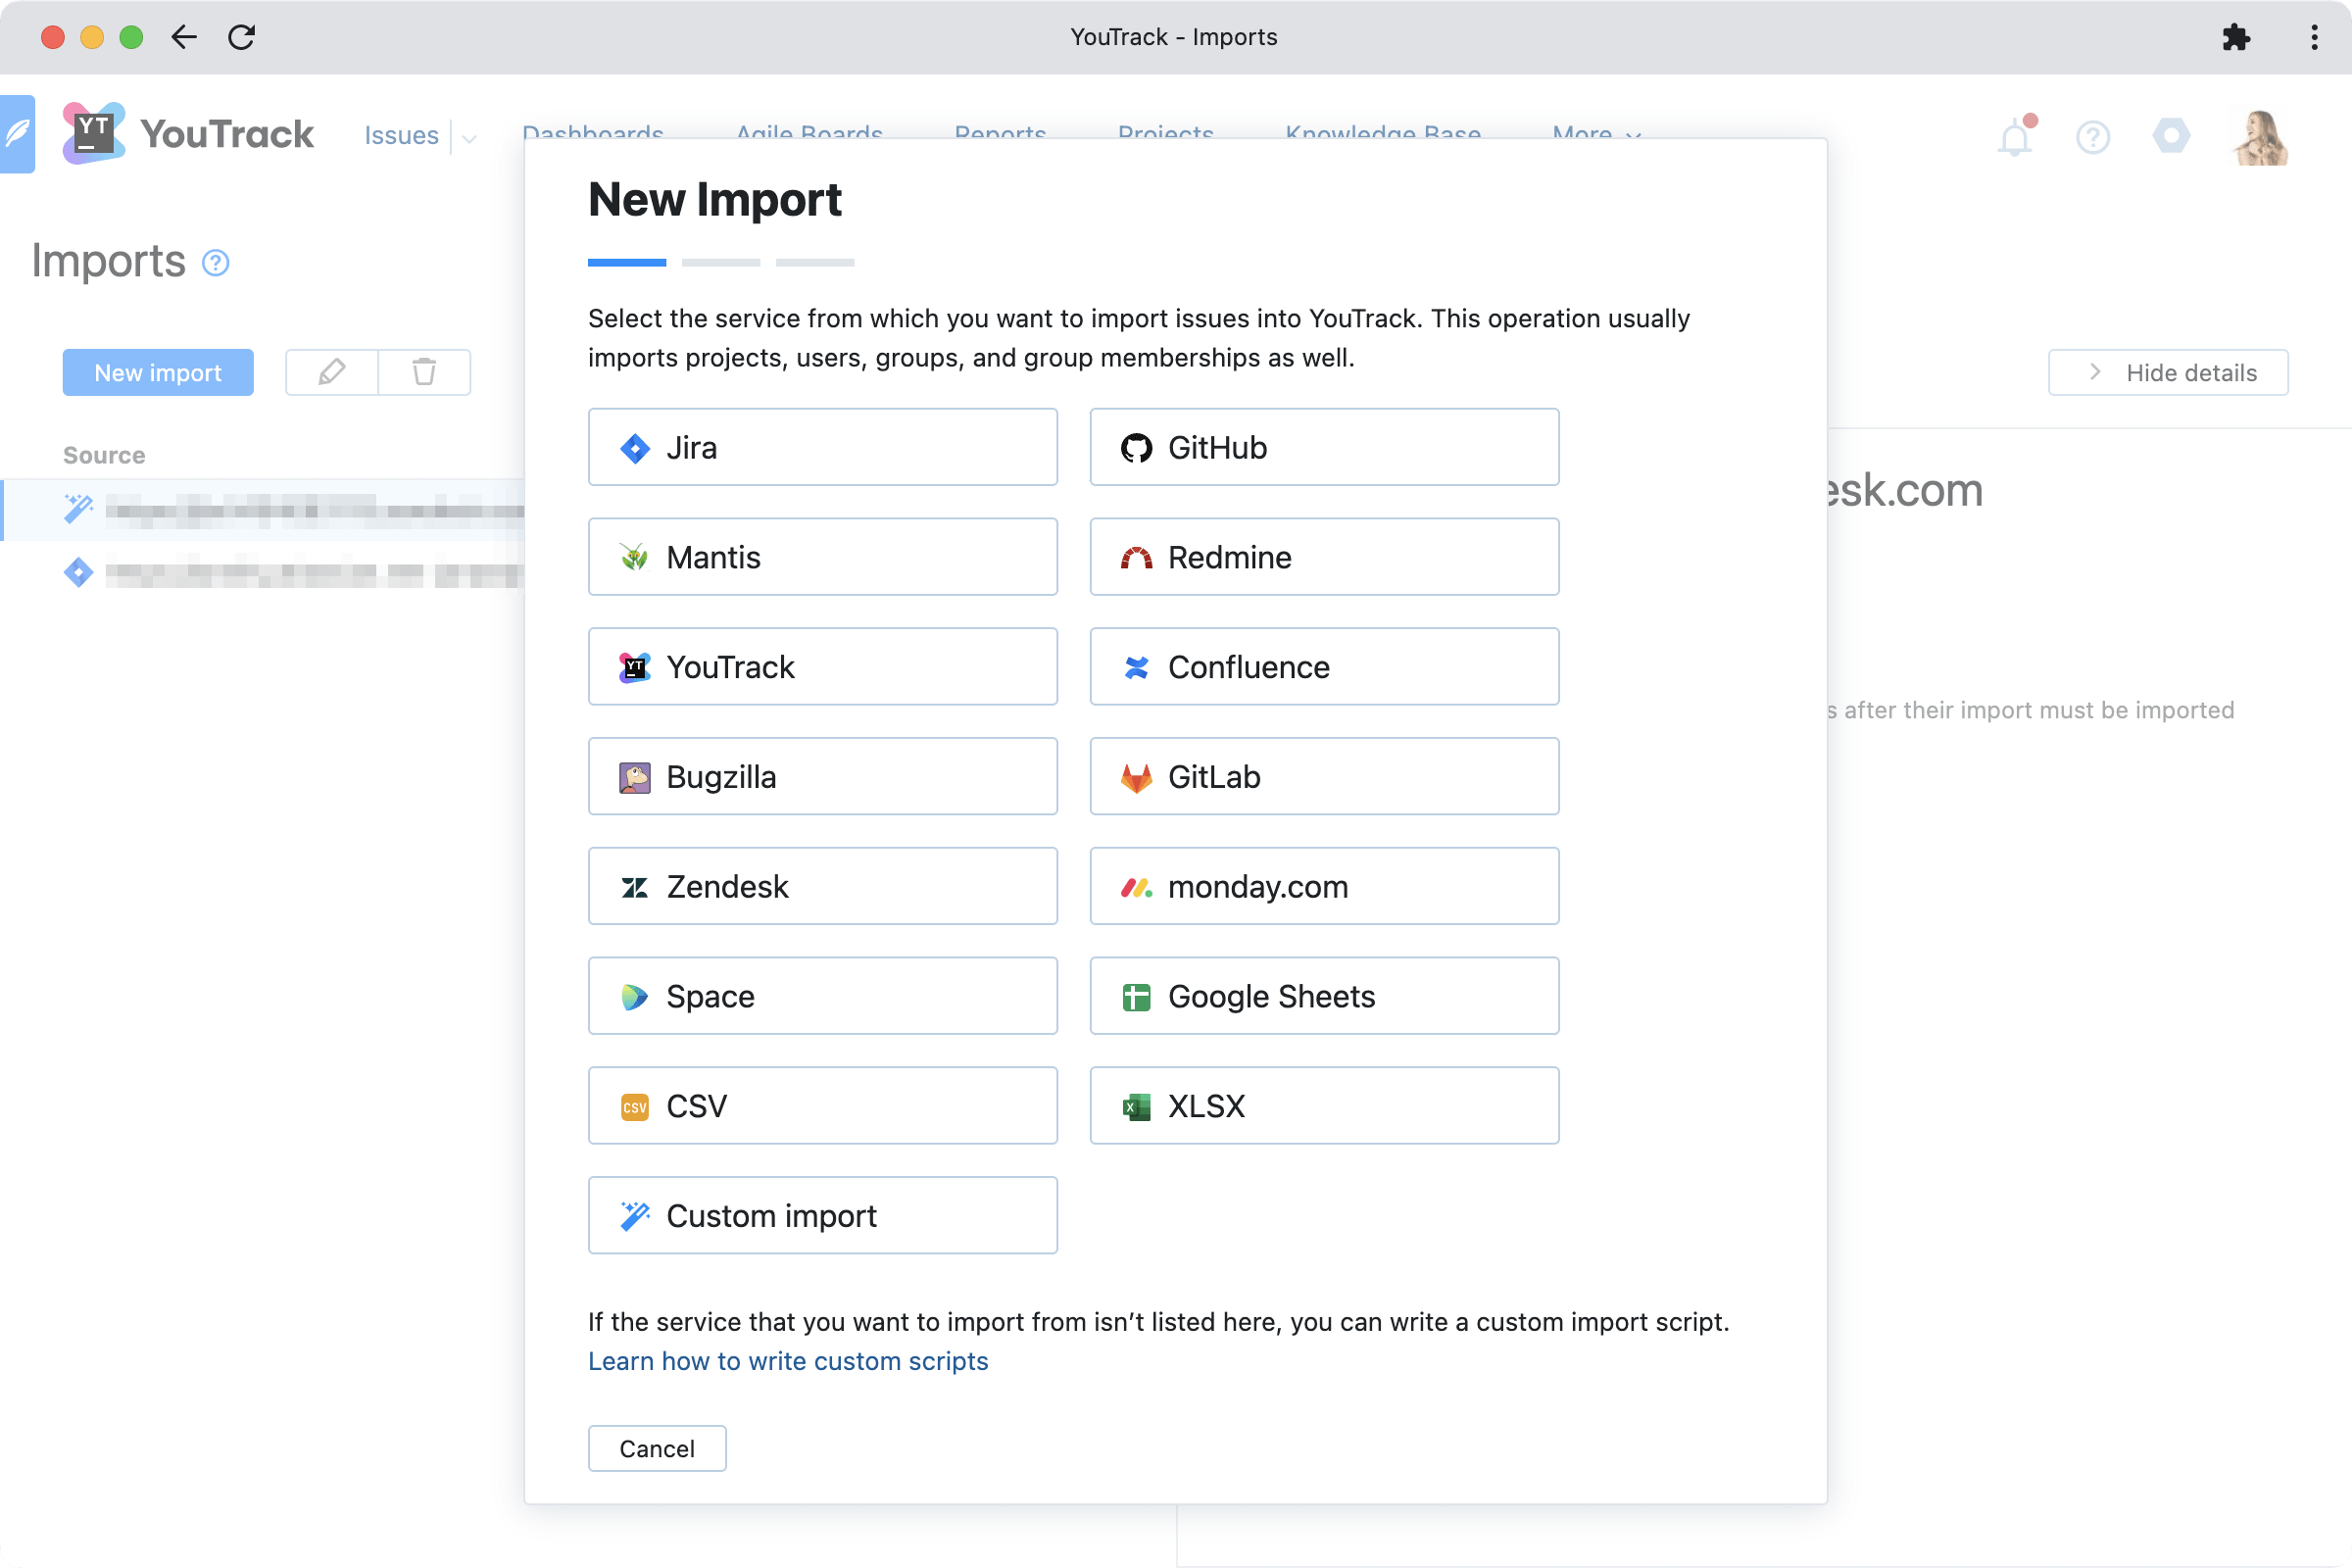Image resolution: width=2352 pixels, height=1568 pixels.
Task: Pick the YouTrack import option
Action: pos(822,666)
